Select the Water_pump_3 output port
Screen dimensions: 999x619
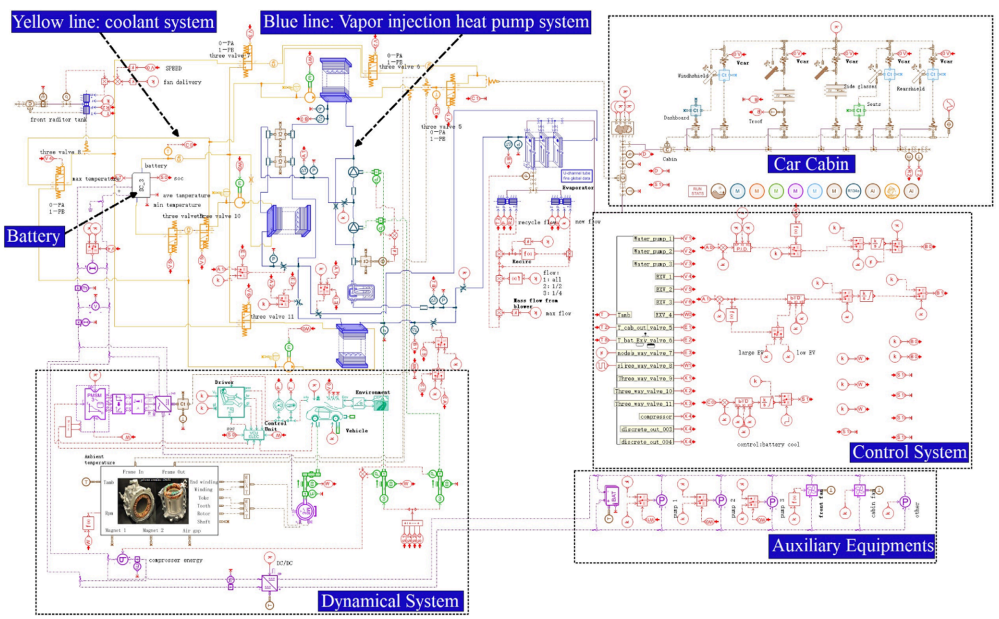point(652,264)
